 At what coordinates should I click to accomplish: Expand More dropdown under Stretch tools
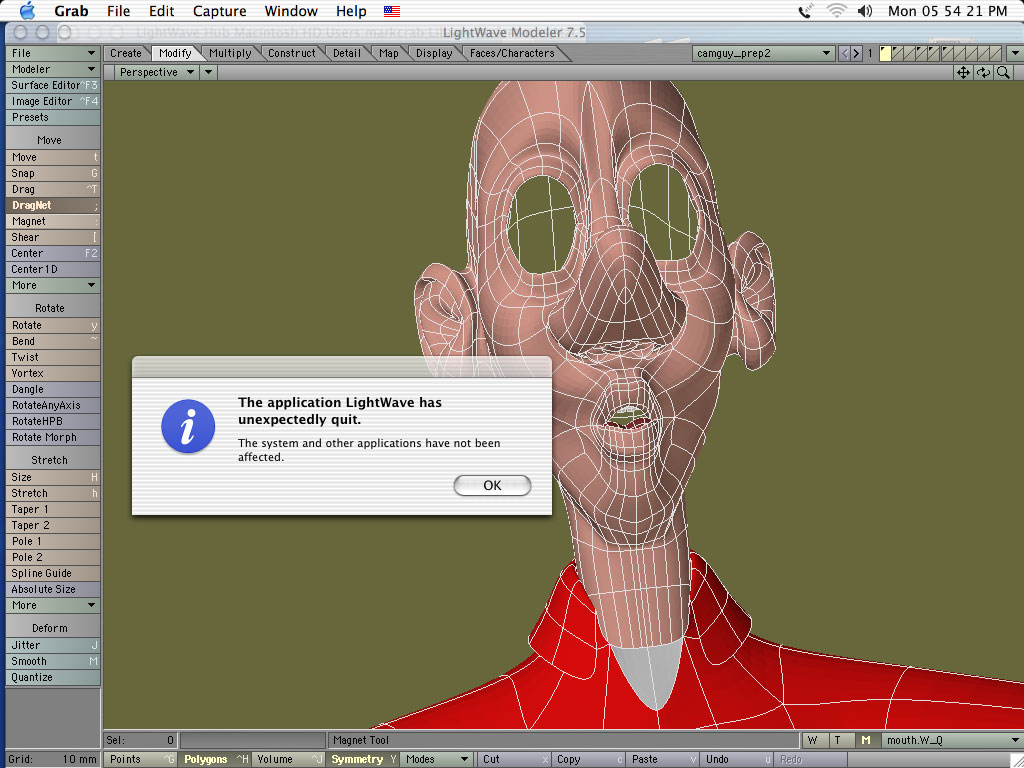coord(53,605)
